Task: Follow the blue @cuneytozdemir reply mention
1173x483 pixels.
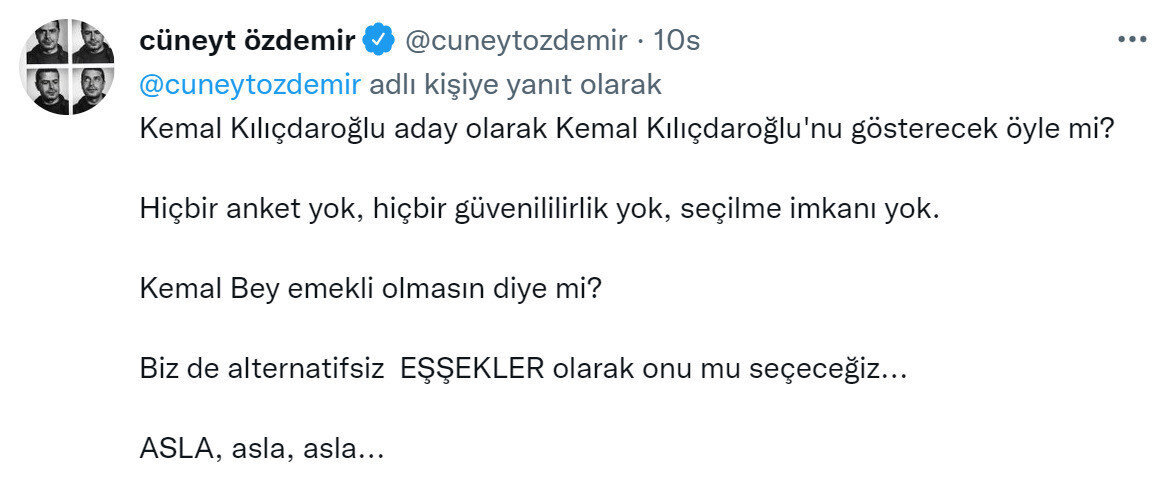Action: click(x=250, y=85)
